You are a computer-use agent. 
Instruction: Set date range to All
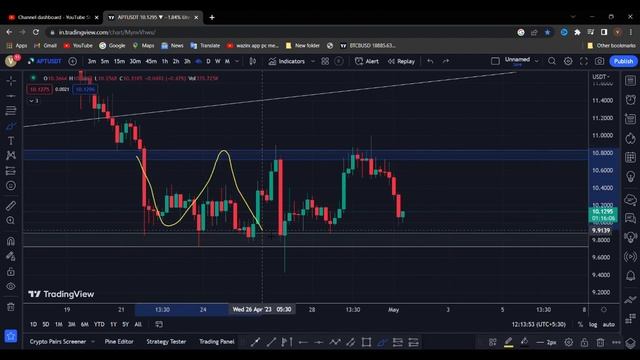(138, 324)
